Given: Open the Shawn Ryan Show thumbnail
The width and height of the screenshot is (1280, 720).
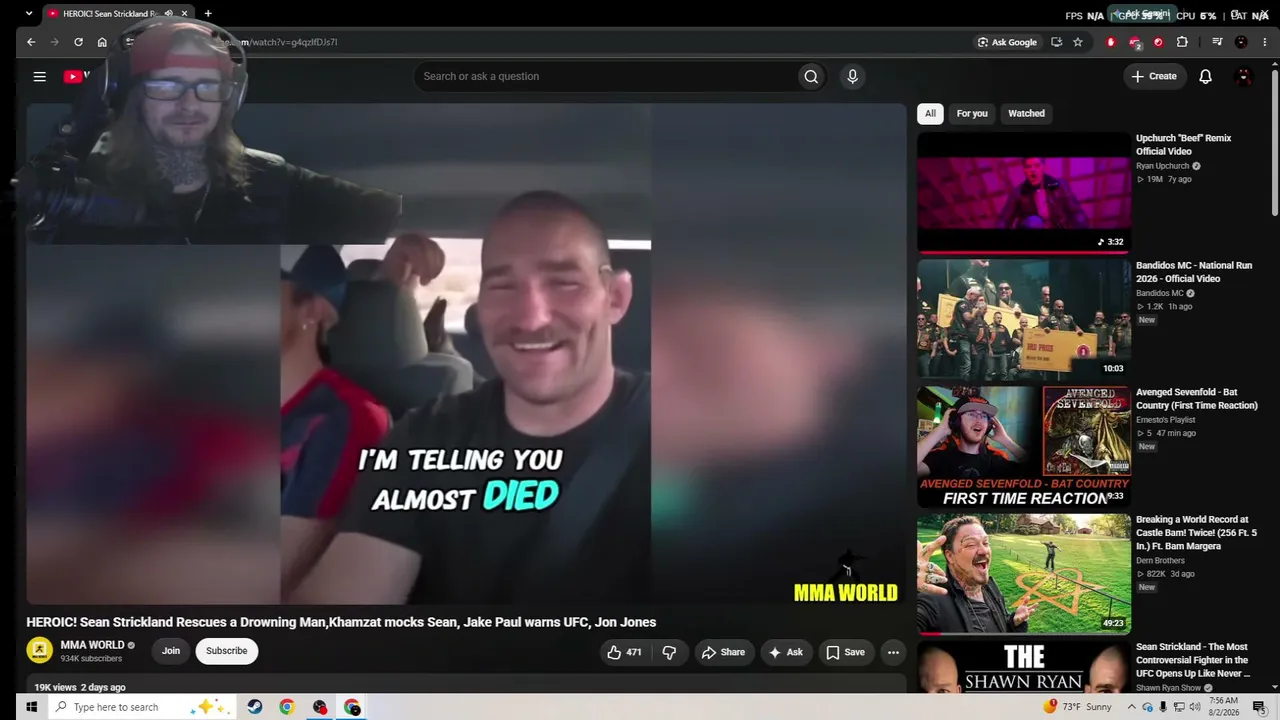Looking at the screenshot, I should (1024, 667).
